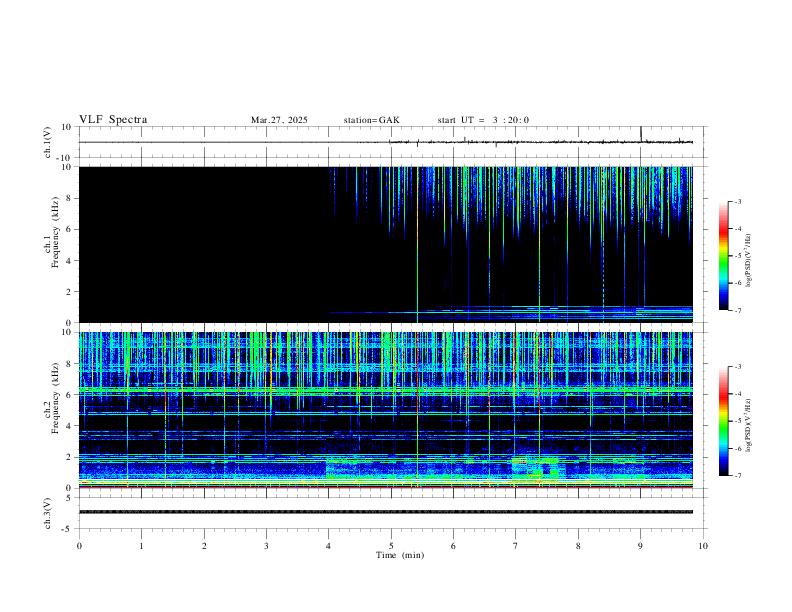Select the date text "Mar.27, 2025"
Screen dimensions: 792x612
coord(279,120)
